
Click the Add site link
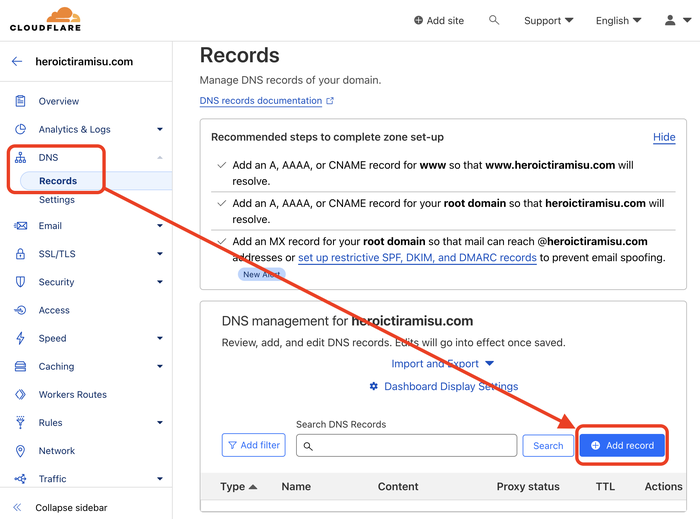tap(439, 21)
